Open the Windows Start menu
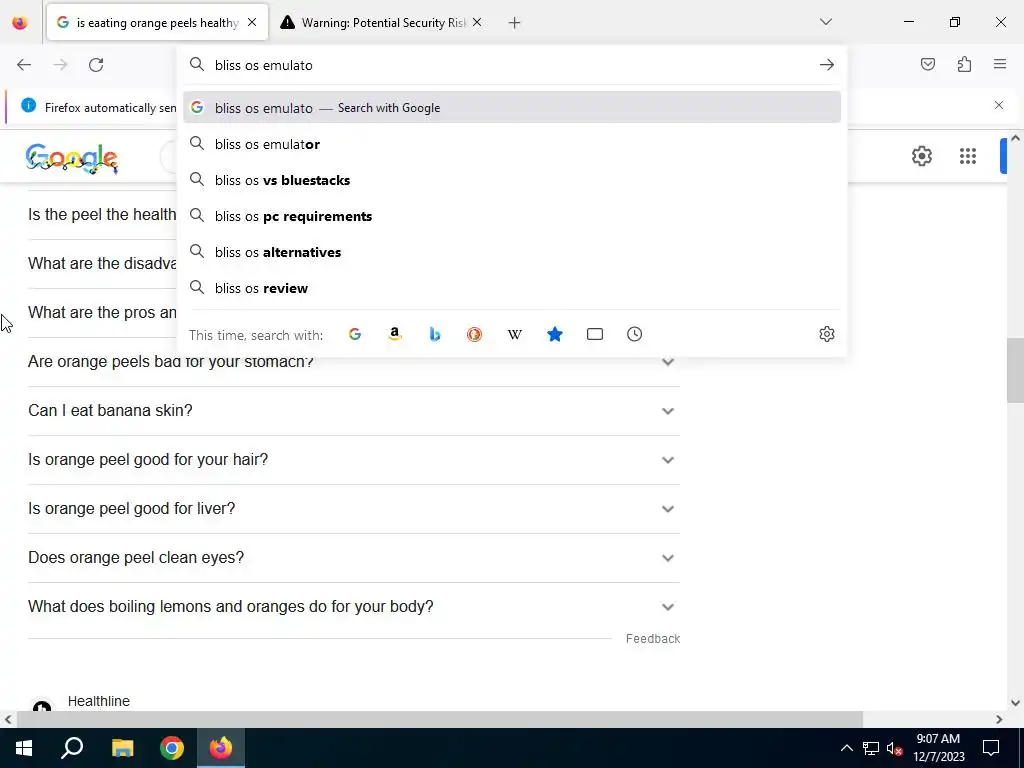 [x=24, y=748]
